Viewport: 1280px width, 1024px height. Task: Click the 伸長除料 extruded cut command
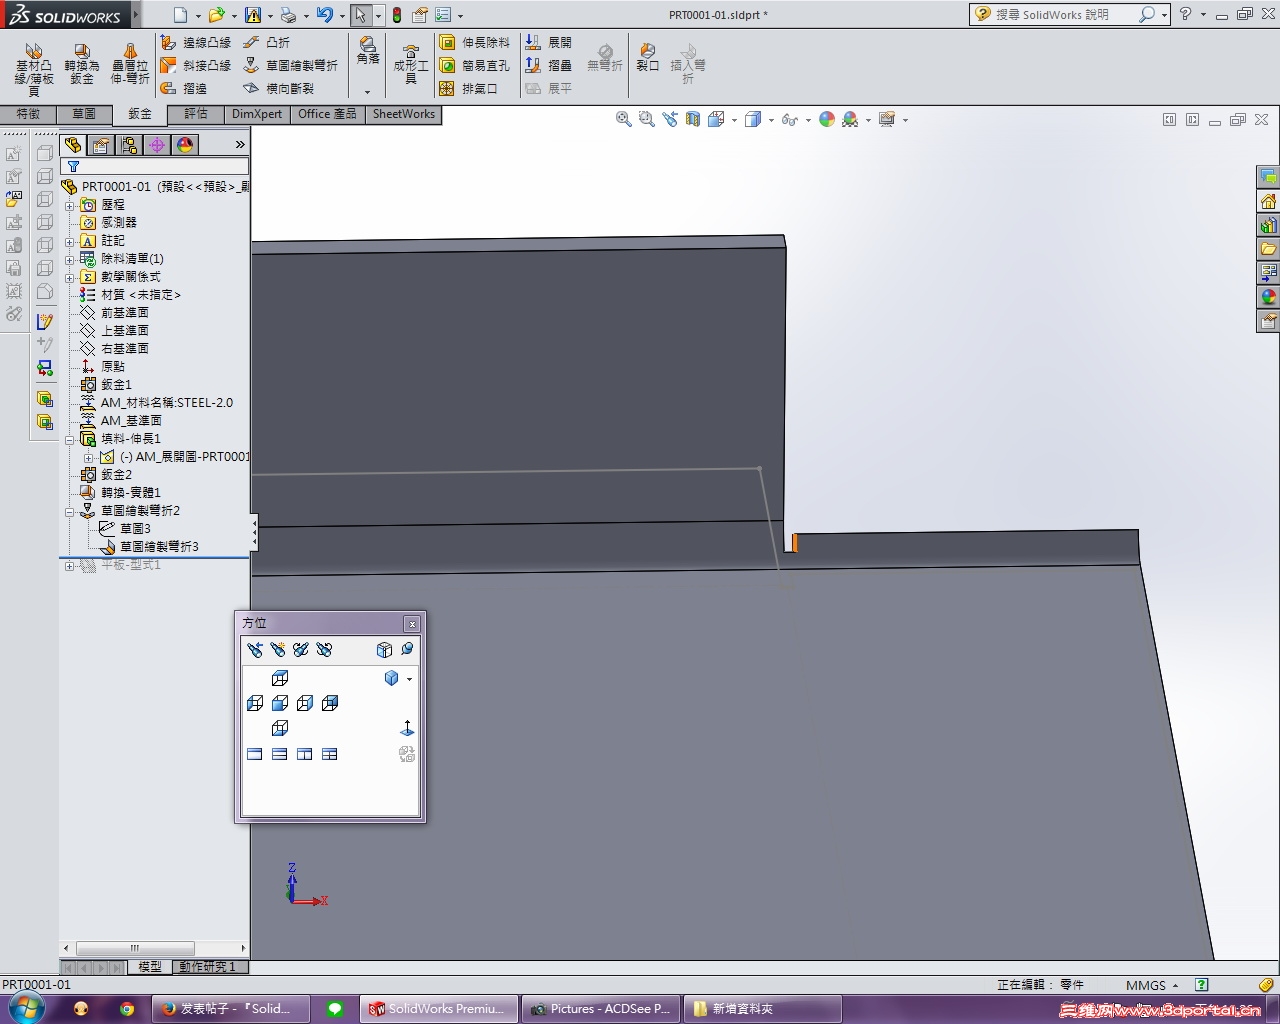tap(475, 43)
